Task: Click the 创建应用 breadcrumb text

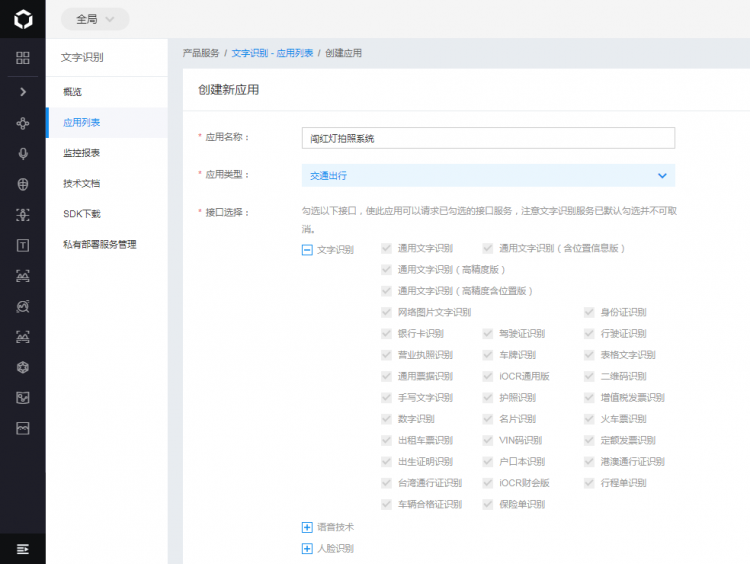Action: [x=343, y=53]
